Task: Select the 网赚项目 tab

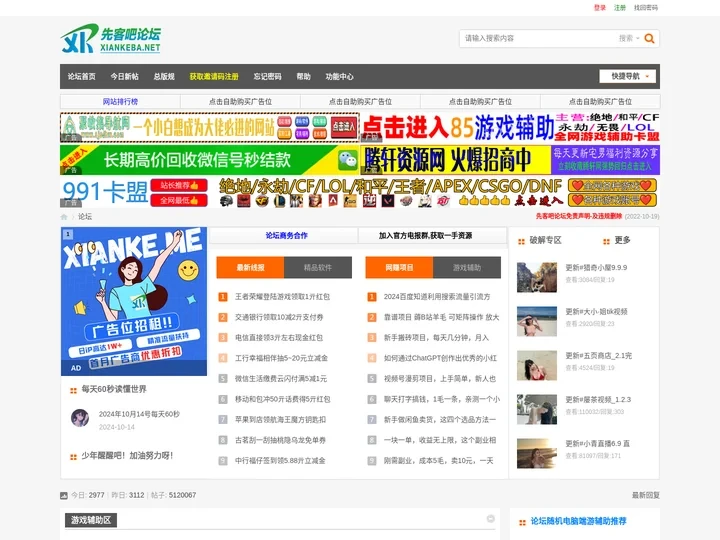Action: [399, 267]
